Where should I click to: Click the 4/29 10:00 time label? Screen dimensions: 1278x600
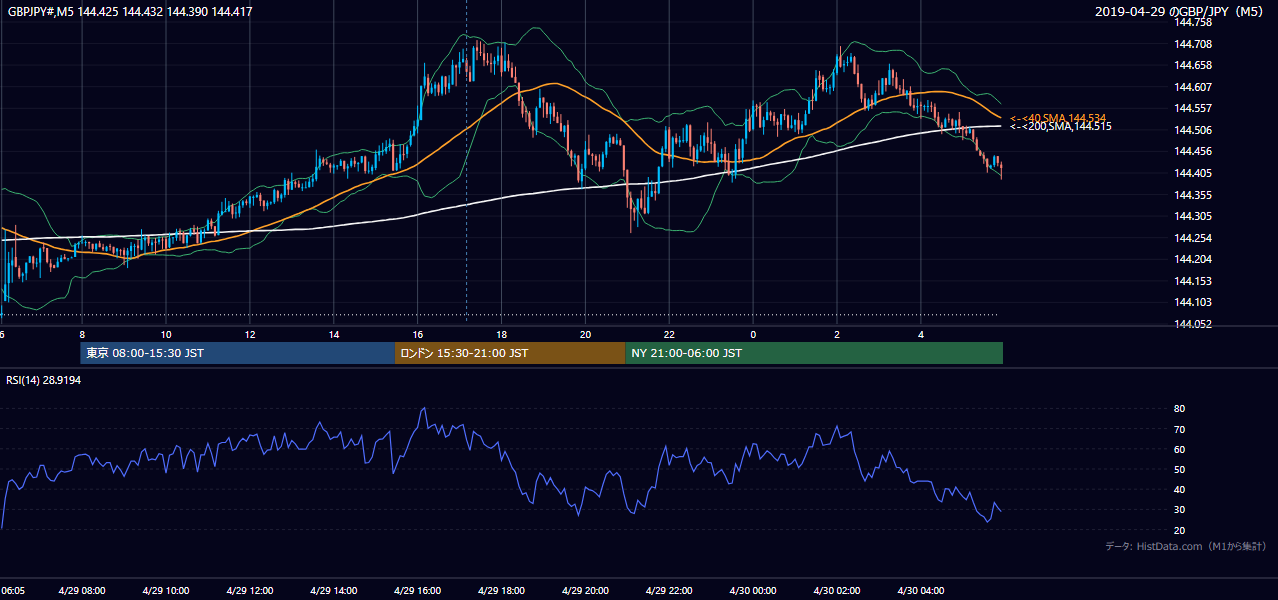165,590
